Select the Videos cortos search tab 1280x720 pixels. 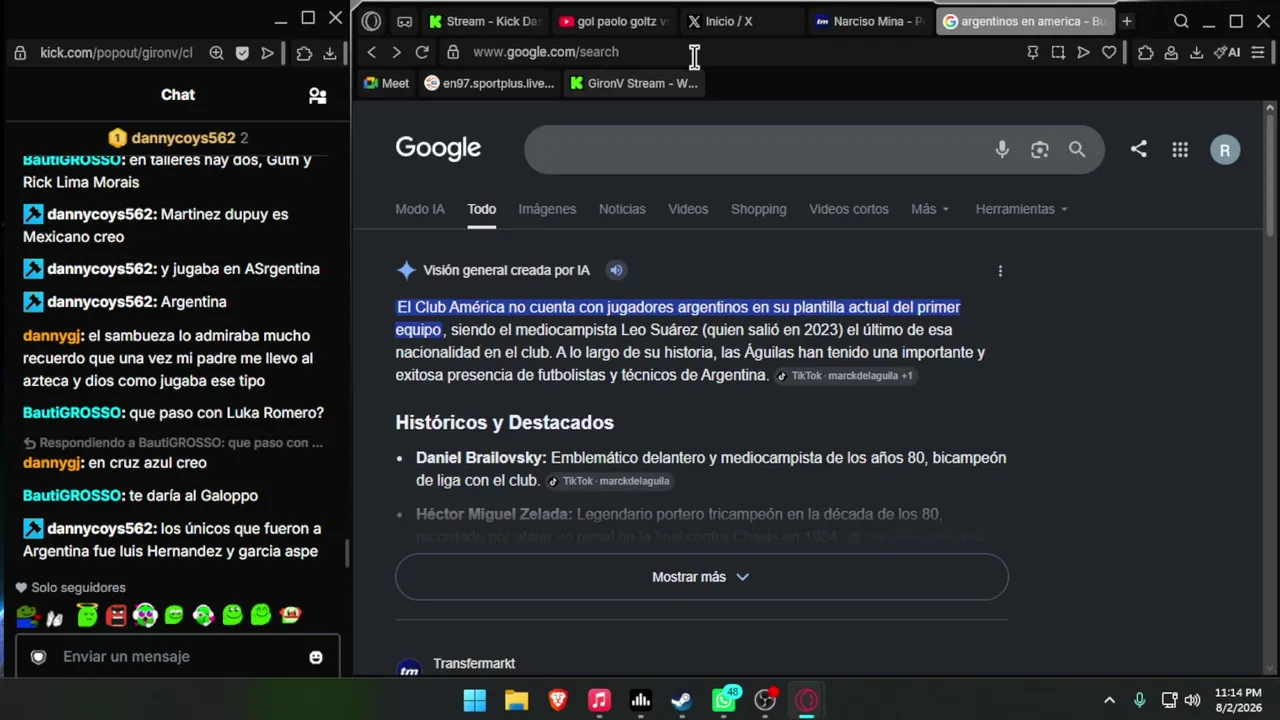849,209
